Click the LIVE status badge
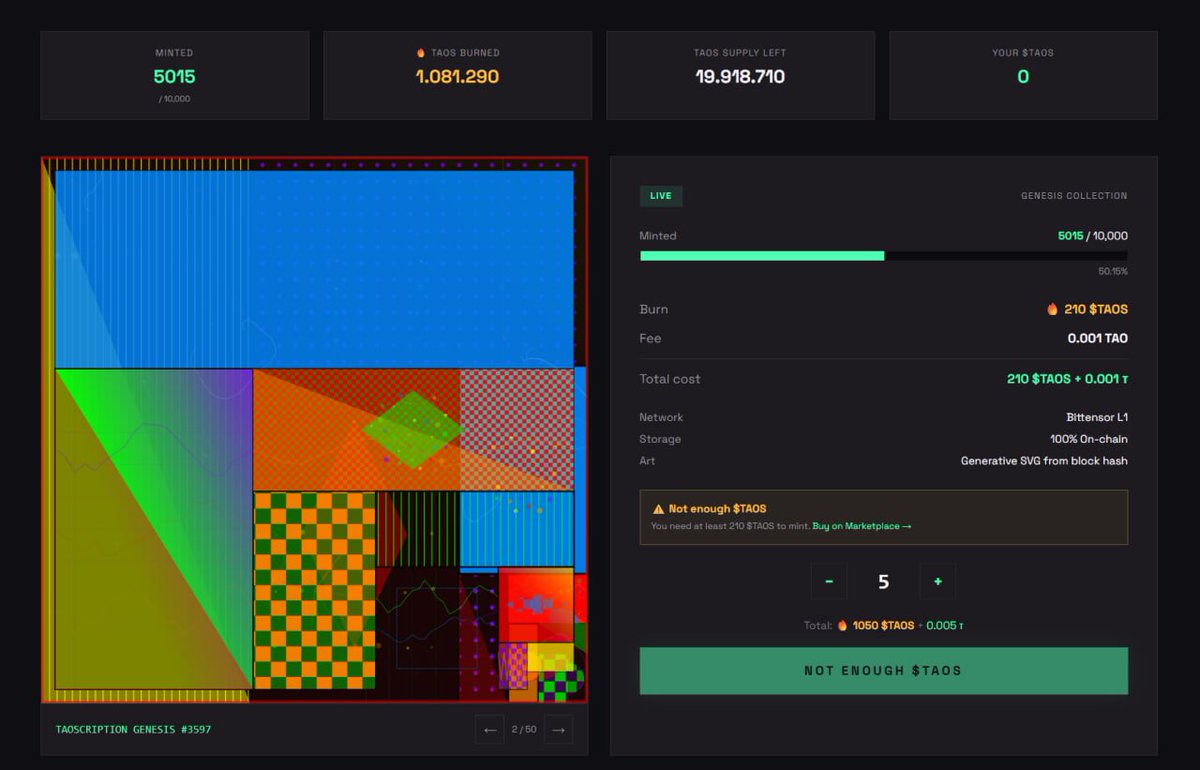1200x770 pixels. coord(661,196)
